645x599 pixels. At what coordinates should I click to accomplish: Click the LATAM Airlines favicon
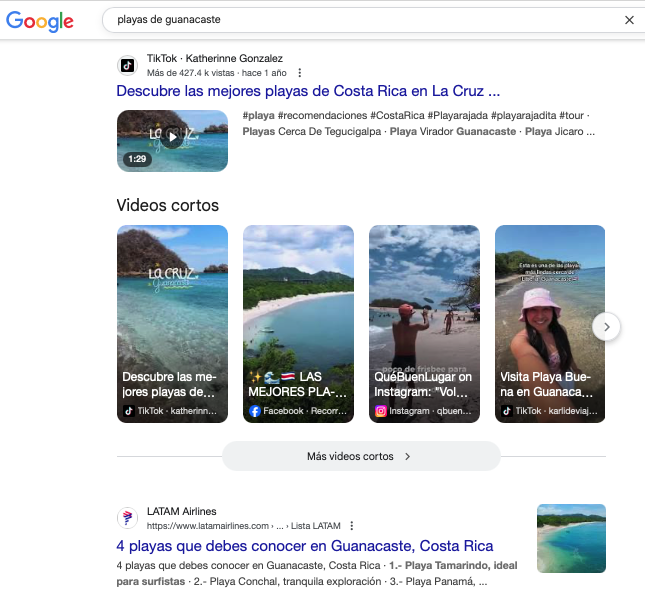pos(128,518)
